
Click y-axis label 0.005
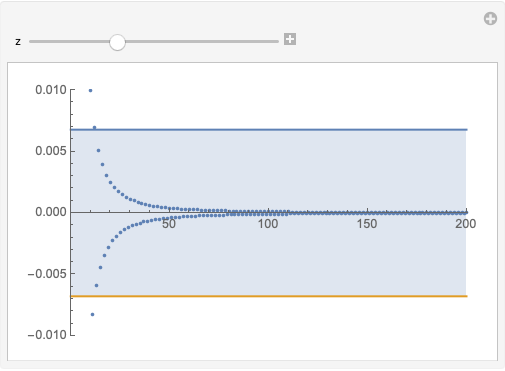click(51, 151)
